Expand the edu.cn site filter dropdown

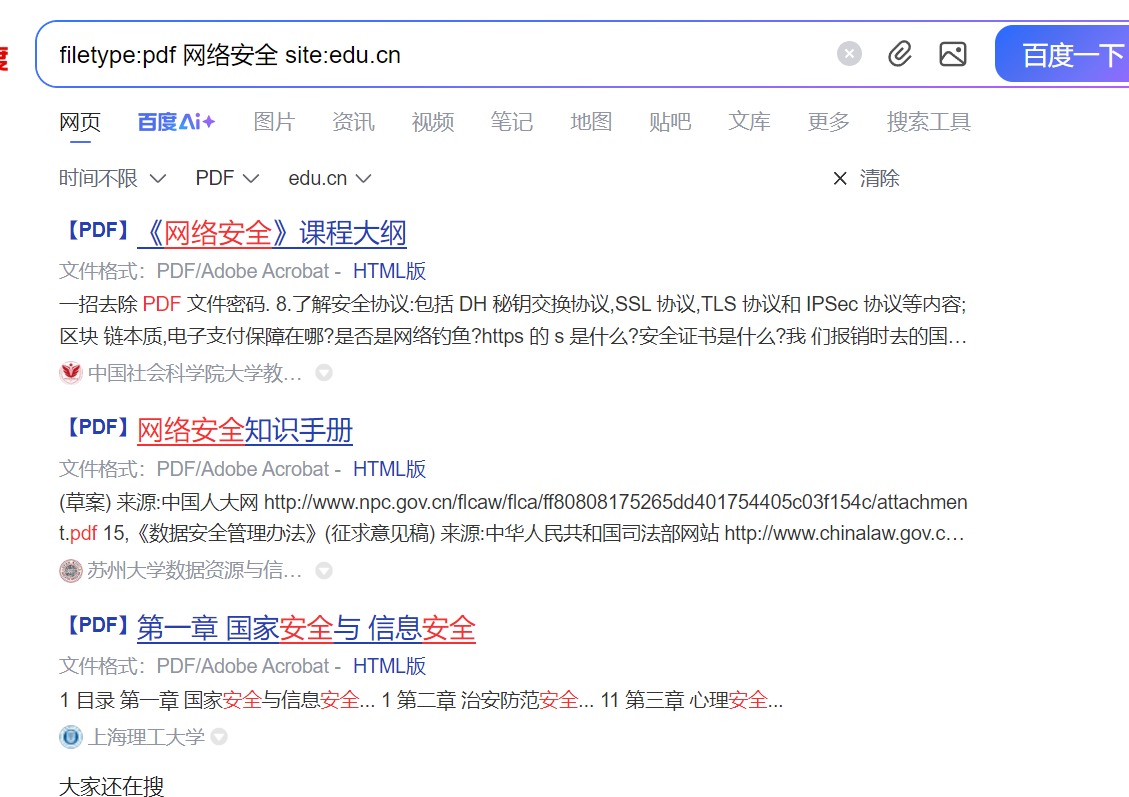(330, 178)
